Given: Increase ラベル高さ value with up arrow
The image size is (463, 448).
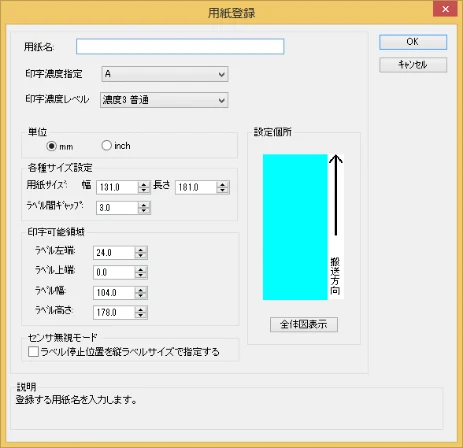Looking at the screenshot, I should pyautogui.click(x=141, y=309).
